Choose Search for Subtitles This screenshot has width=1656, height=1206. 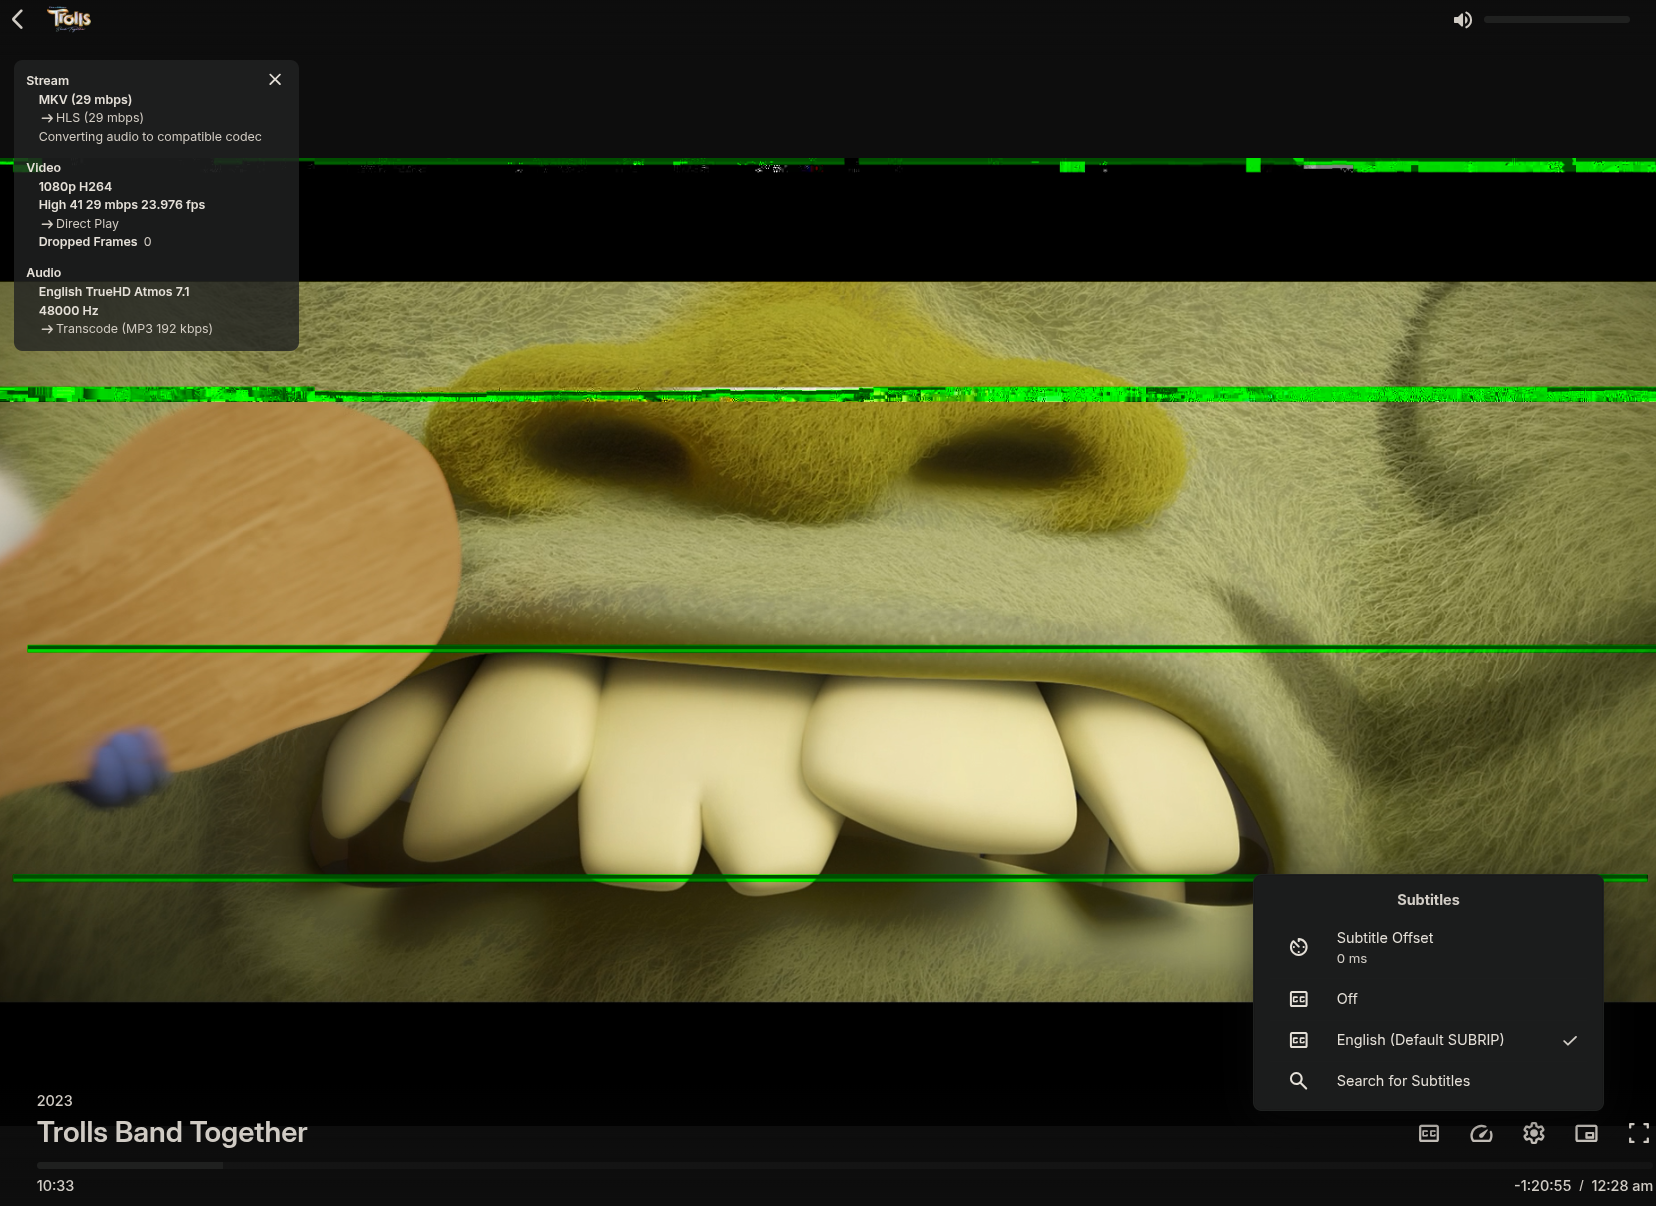coord(1403,1081)
